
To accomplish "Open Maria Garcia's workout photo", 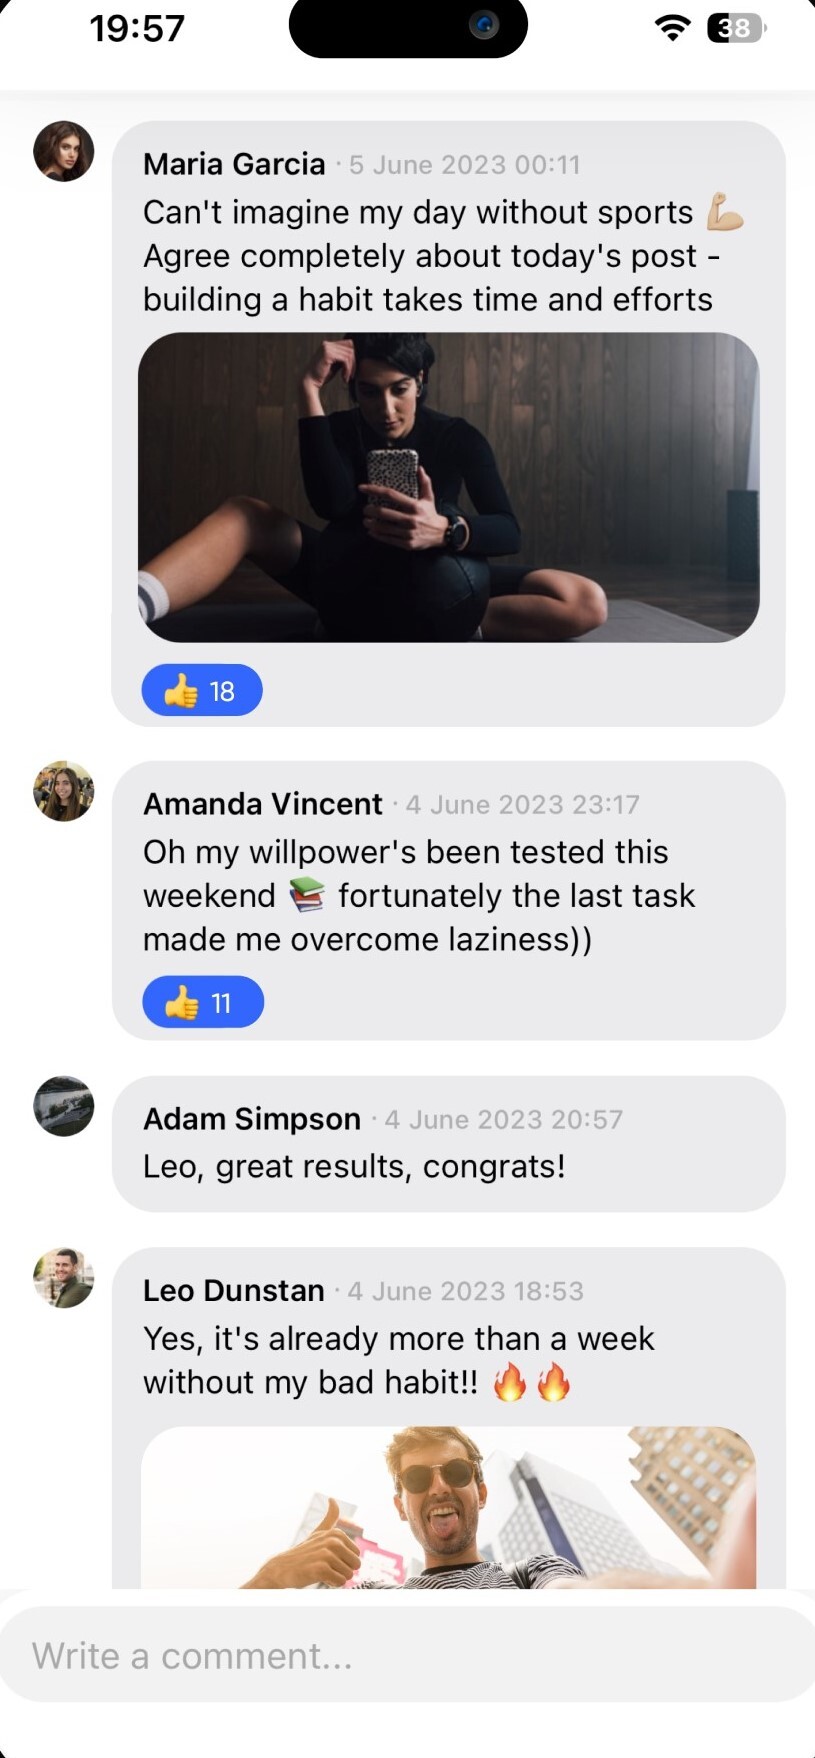I will click(449, 487).
